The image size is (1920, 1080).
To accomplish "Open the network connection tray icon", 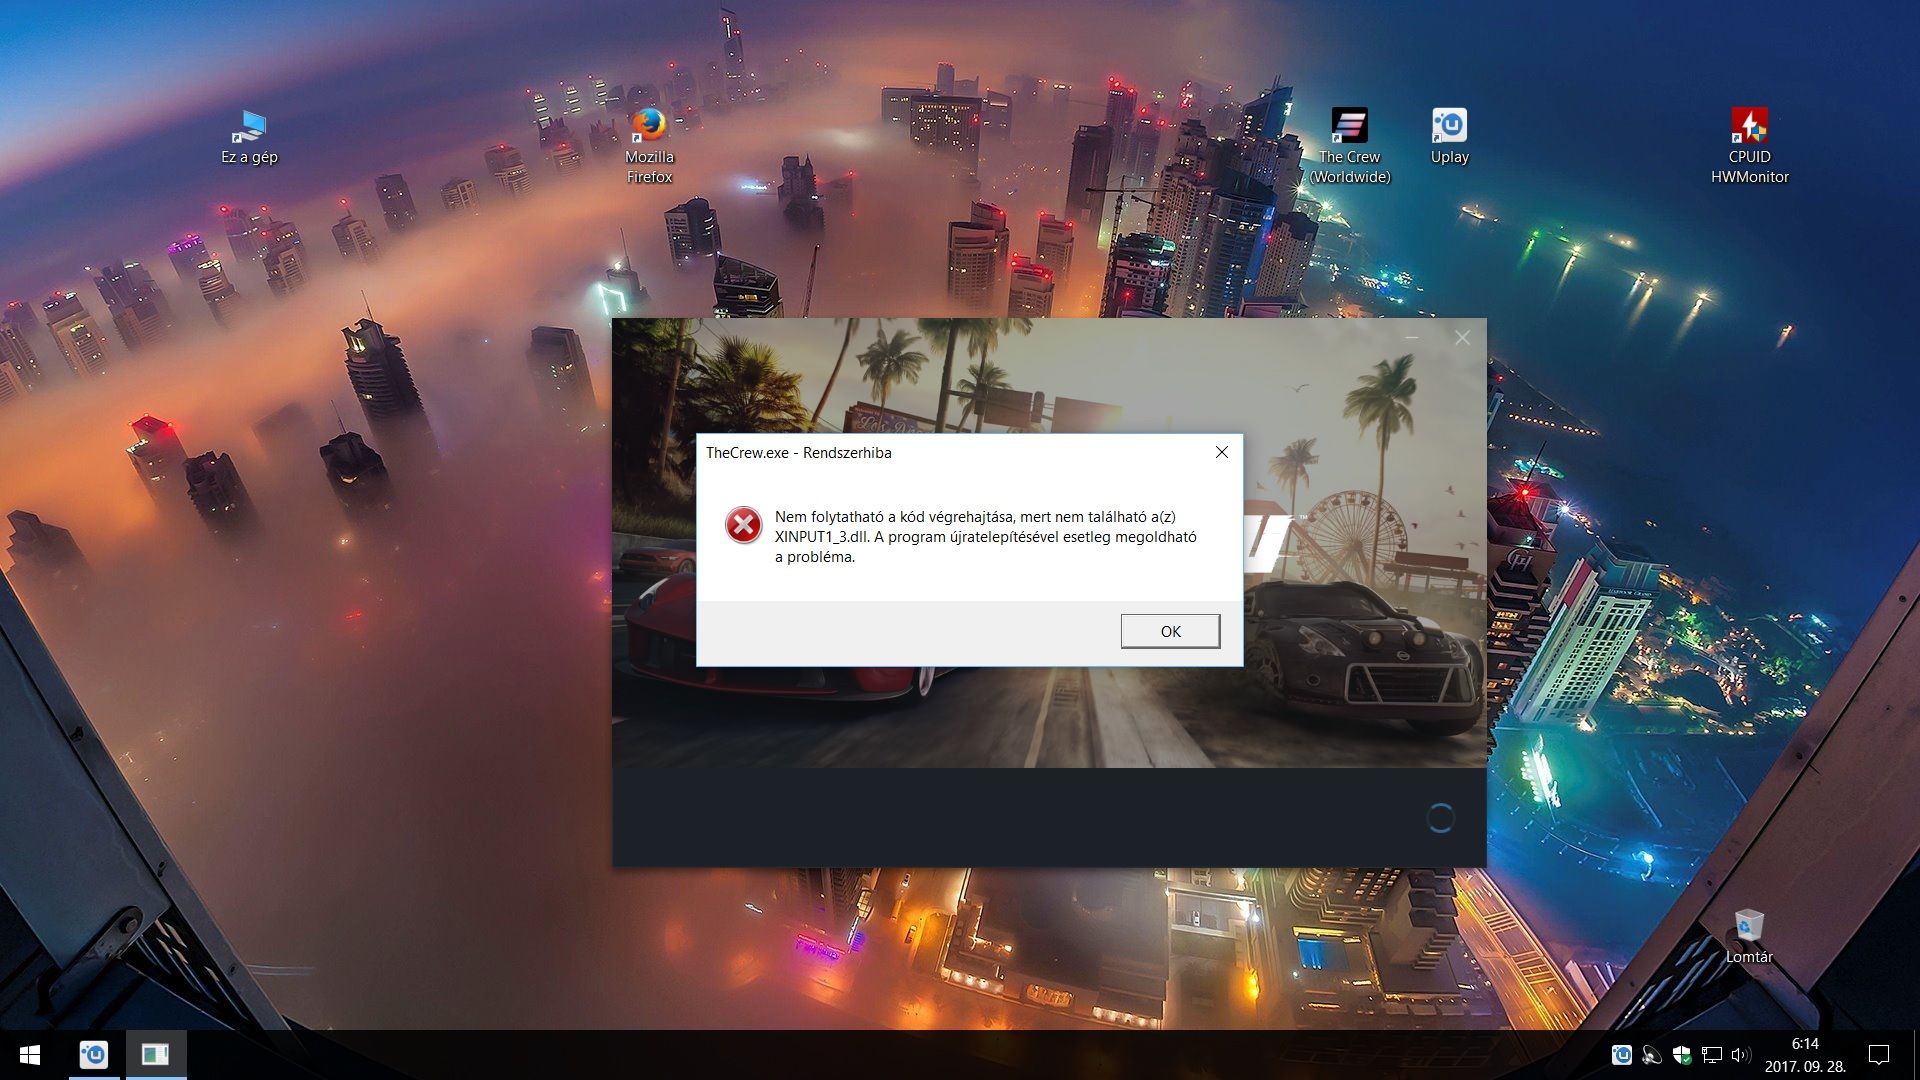I will 1712,1055.
